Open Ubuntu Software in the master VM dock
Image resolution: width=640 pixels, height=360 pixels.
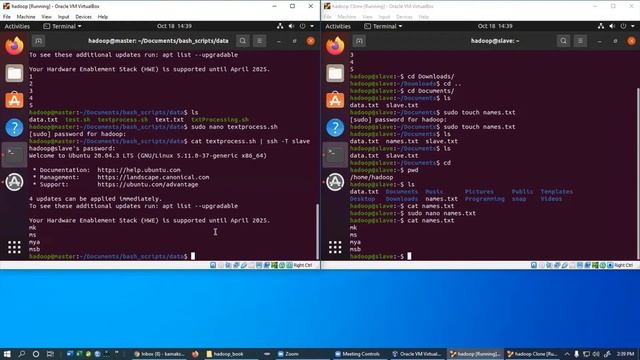click(x=14, y=100)
